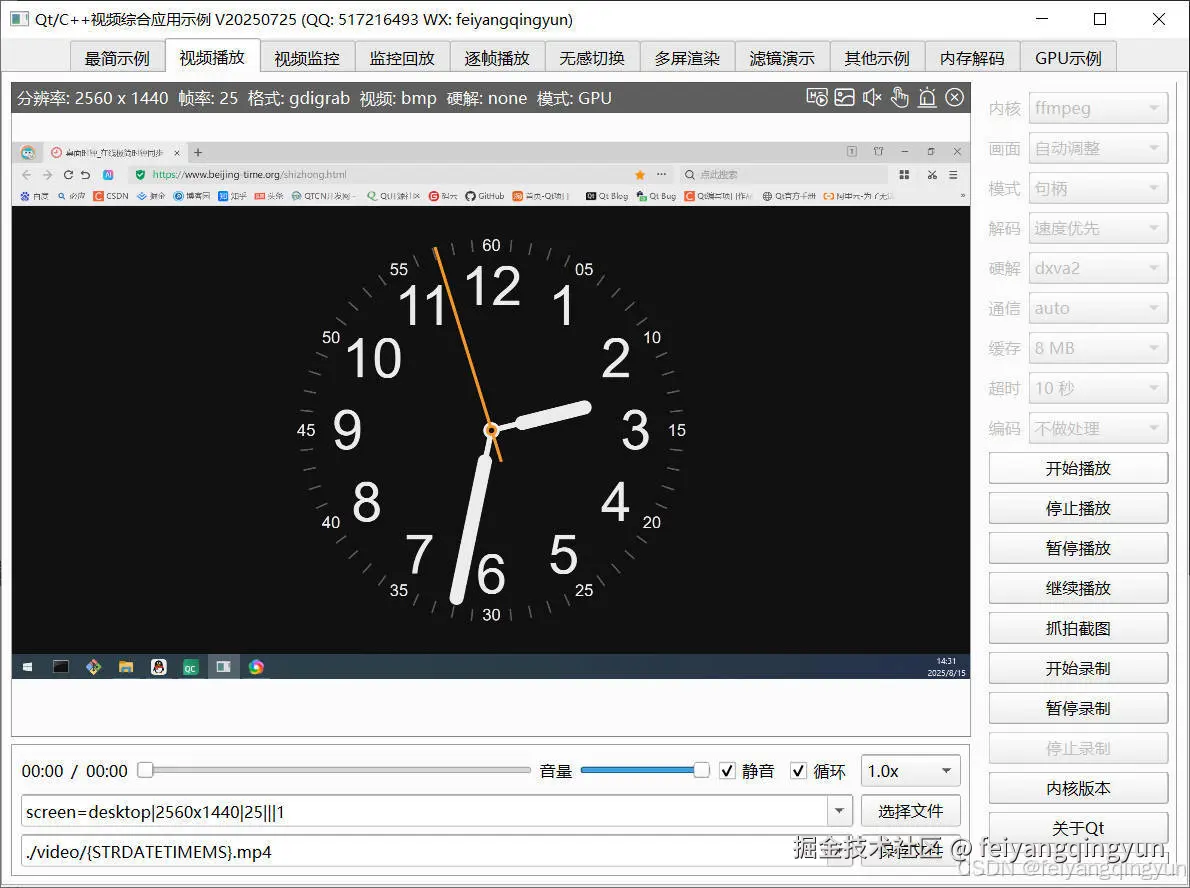Click the circular close icon on the status bar
The image size is (1190, 888).
point(953,97)
